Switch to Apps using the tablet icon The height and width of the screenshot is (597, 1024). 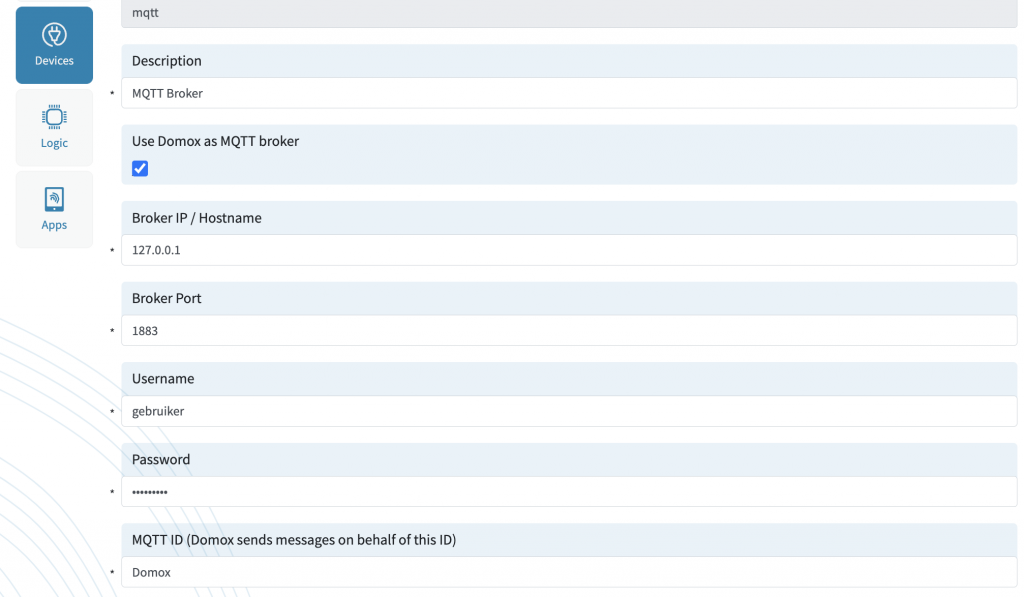(53, 209)
